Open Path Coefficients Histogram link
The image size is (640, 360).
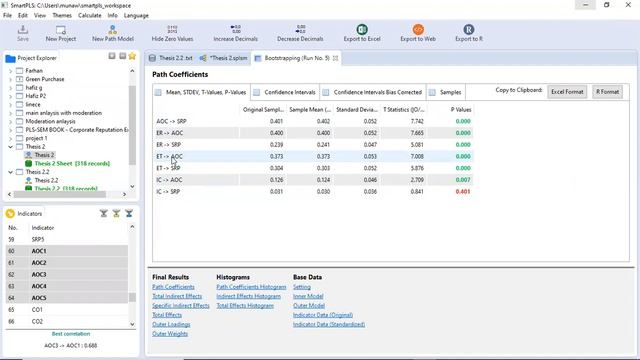(x=251, y=287)
